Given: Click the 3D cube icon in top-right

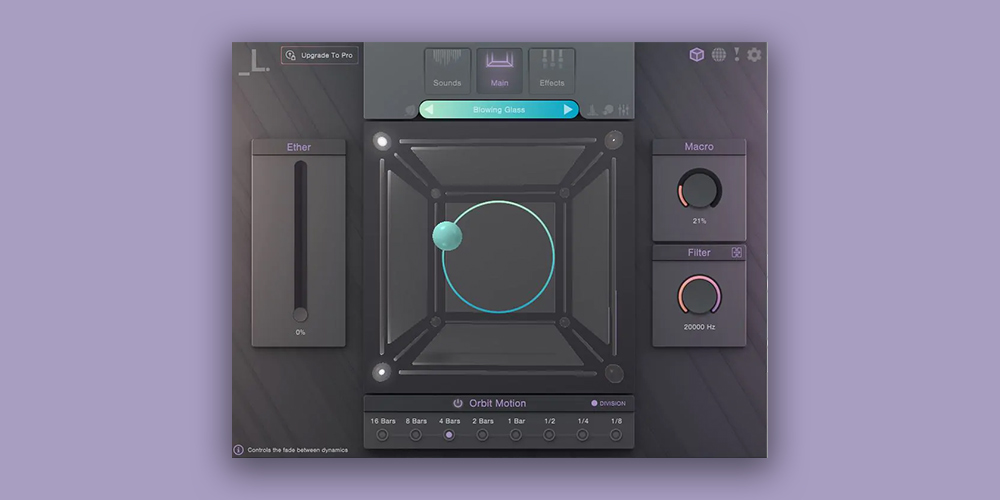Looking at the screenshot, I should [x=697, y=55].
